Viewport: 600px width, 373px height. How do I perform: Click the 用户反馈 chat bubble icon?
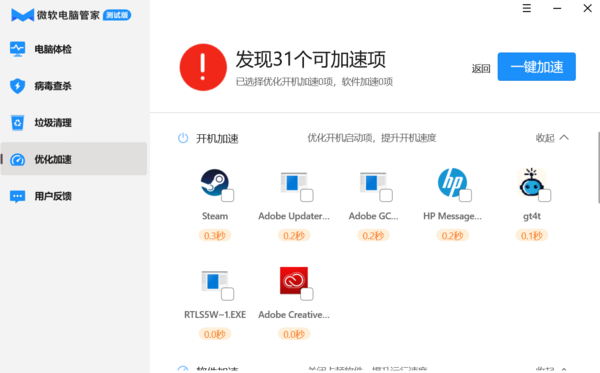pos(17,197)
